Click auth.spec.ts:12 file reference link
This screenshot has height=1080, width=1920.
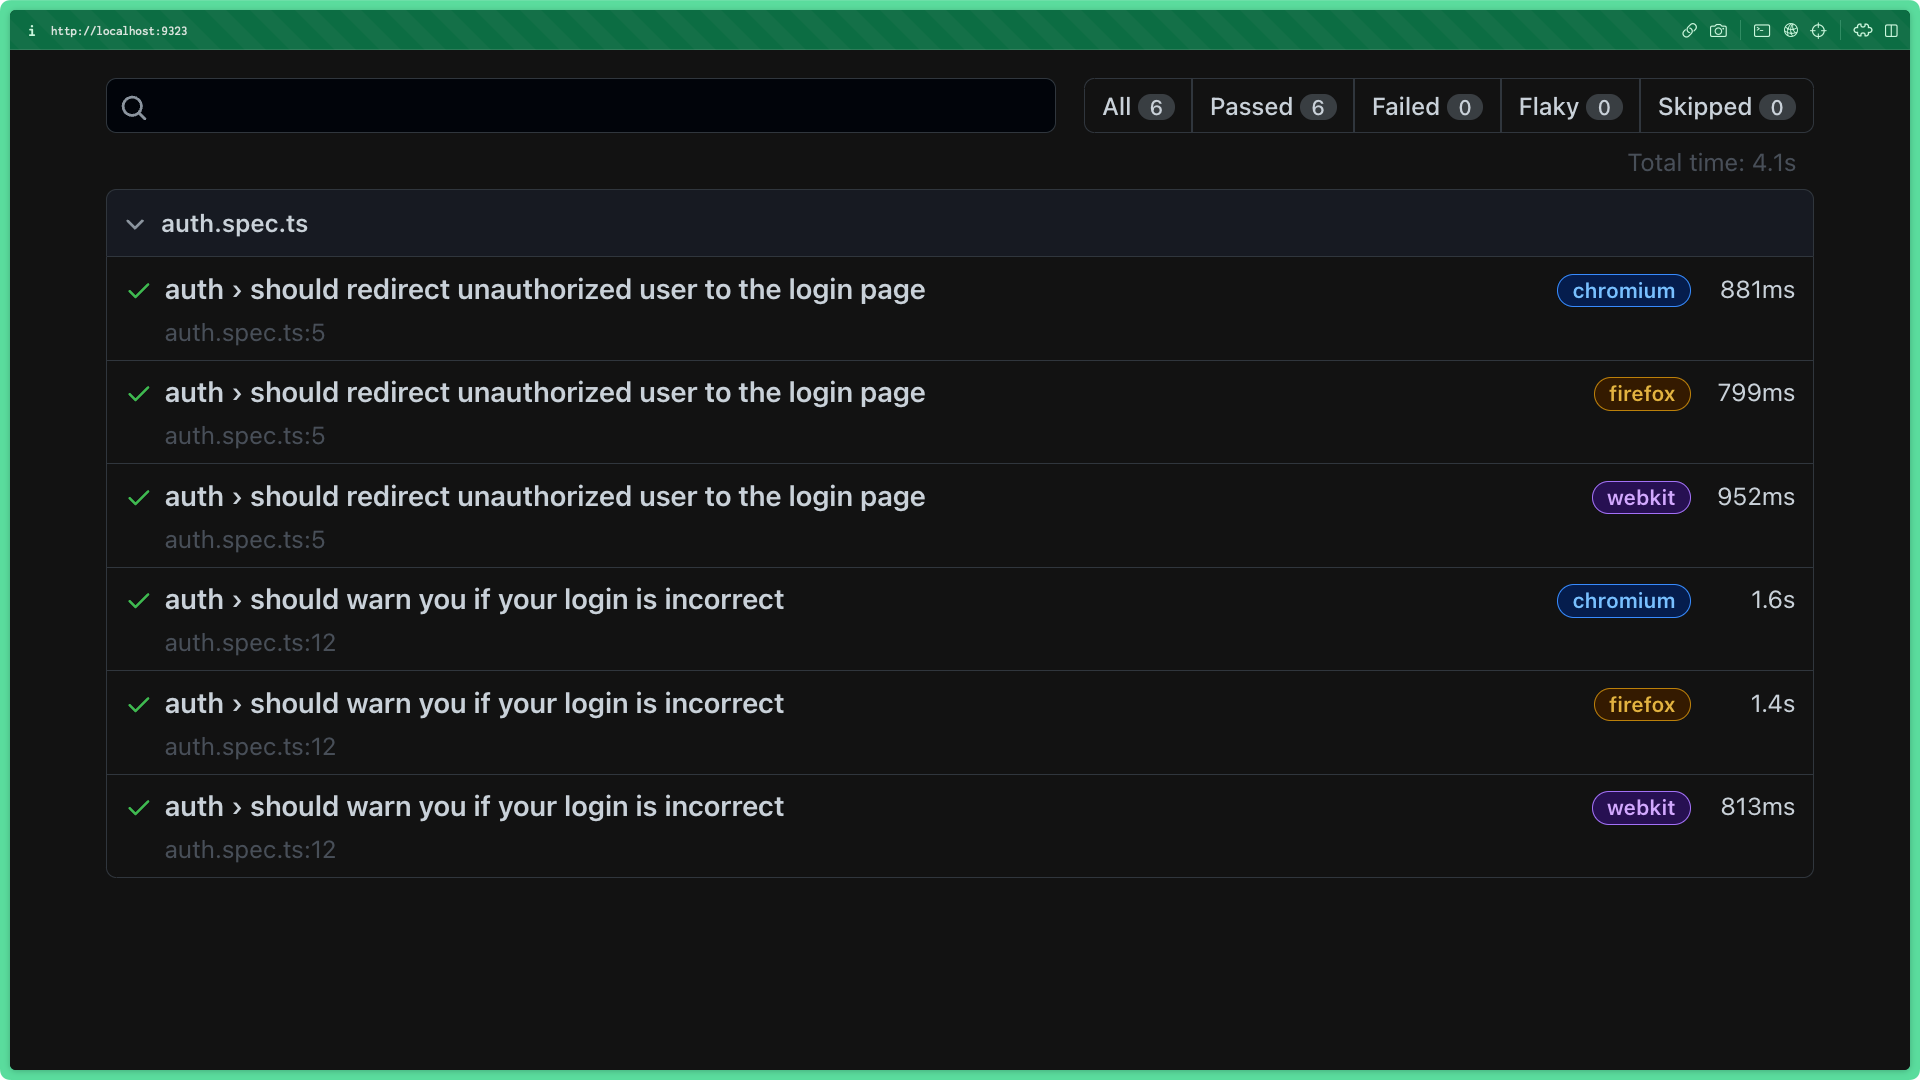(x=249, y=642)
